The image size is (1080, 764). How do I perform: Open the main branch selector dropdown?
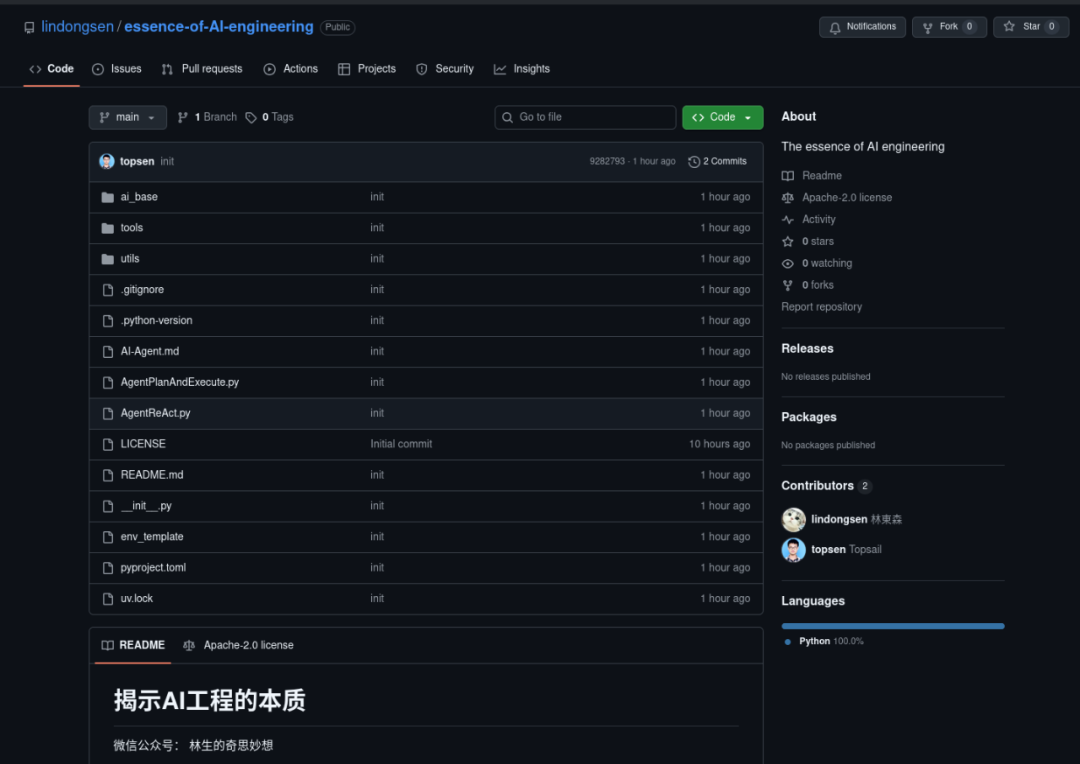127,117
